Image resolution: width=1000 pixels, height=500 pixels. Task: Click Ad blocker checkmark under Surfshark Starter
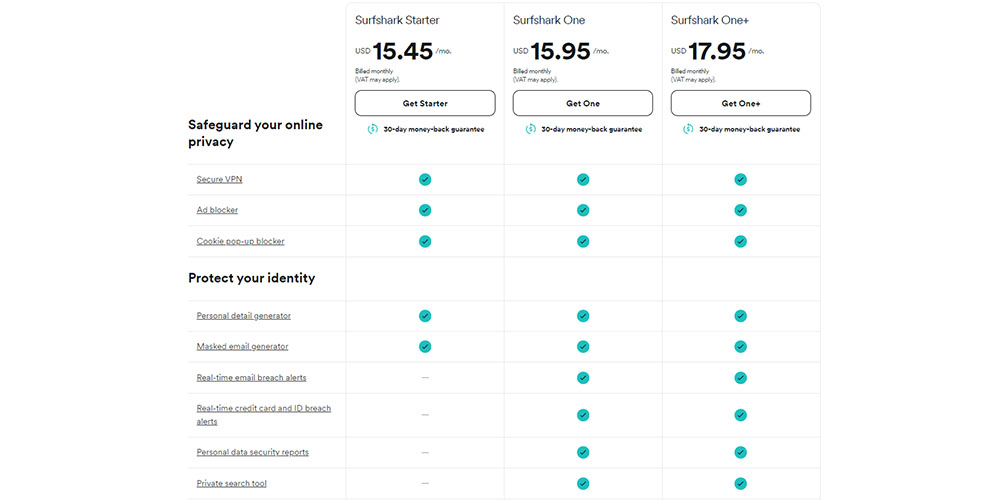[425, 210]
